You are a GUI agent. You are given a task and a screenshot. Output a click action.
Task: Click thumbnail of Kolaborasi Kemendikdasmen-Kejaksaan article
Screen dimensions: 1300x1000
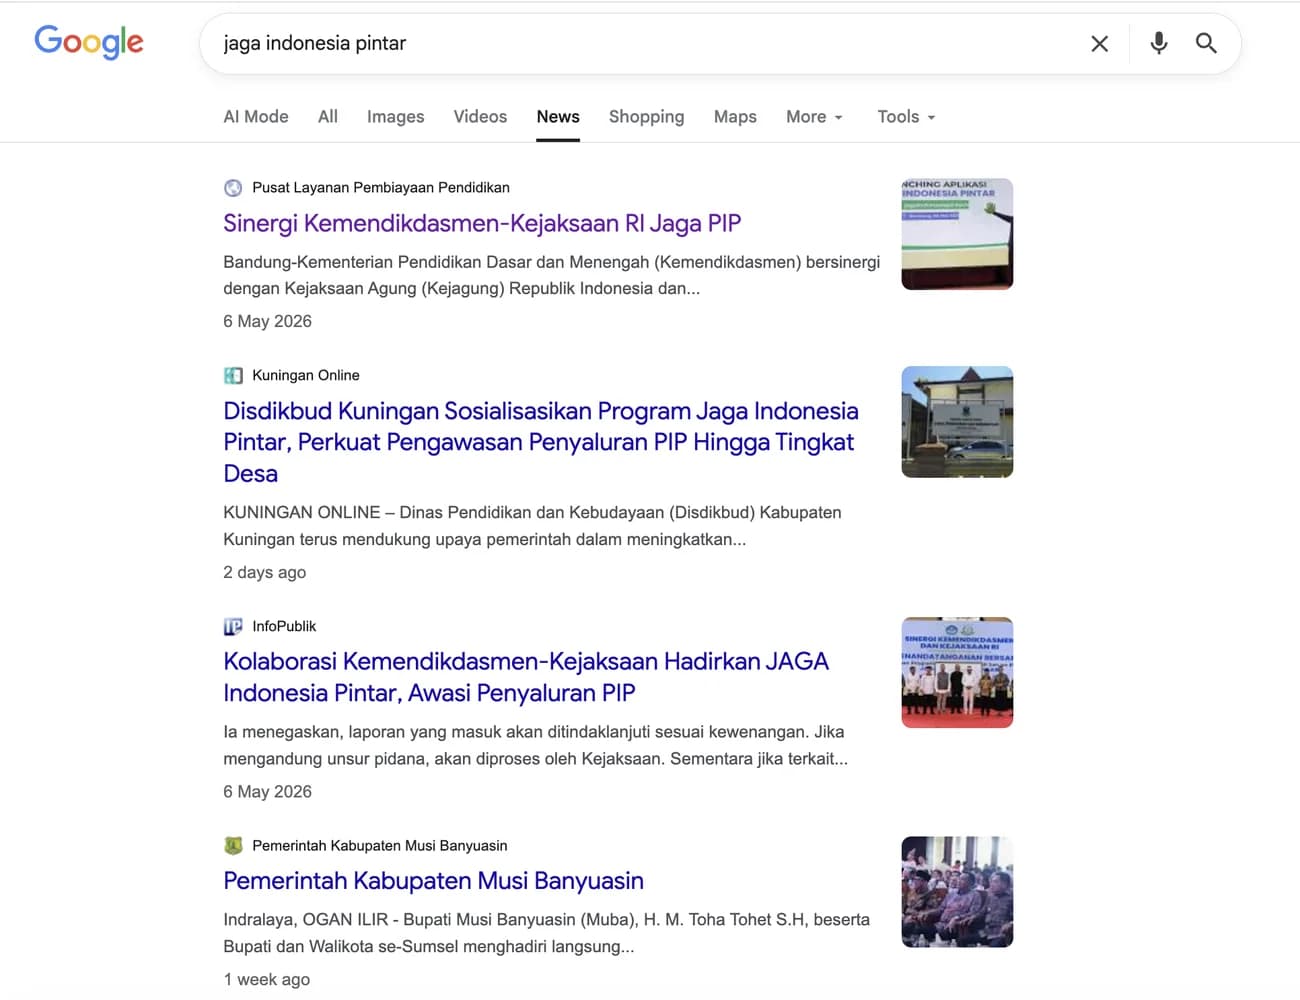(x=957, y=672)
